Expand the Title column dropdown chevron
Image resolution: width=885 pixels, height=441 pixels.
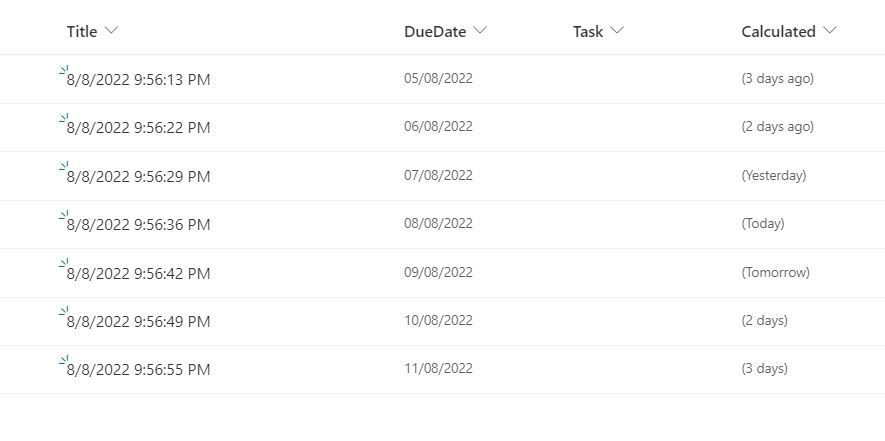[111, 31]
